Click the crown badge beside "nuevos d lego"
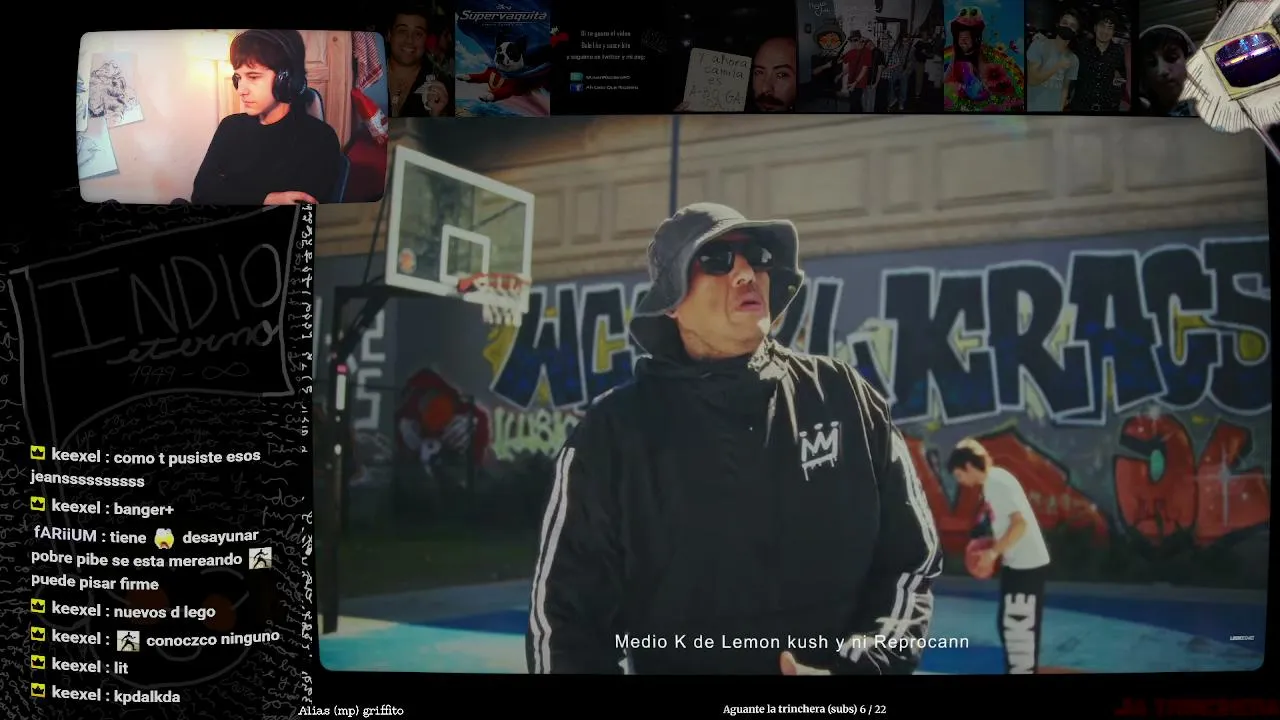This screenshot has height=720, width=1280. 38,607
